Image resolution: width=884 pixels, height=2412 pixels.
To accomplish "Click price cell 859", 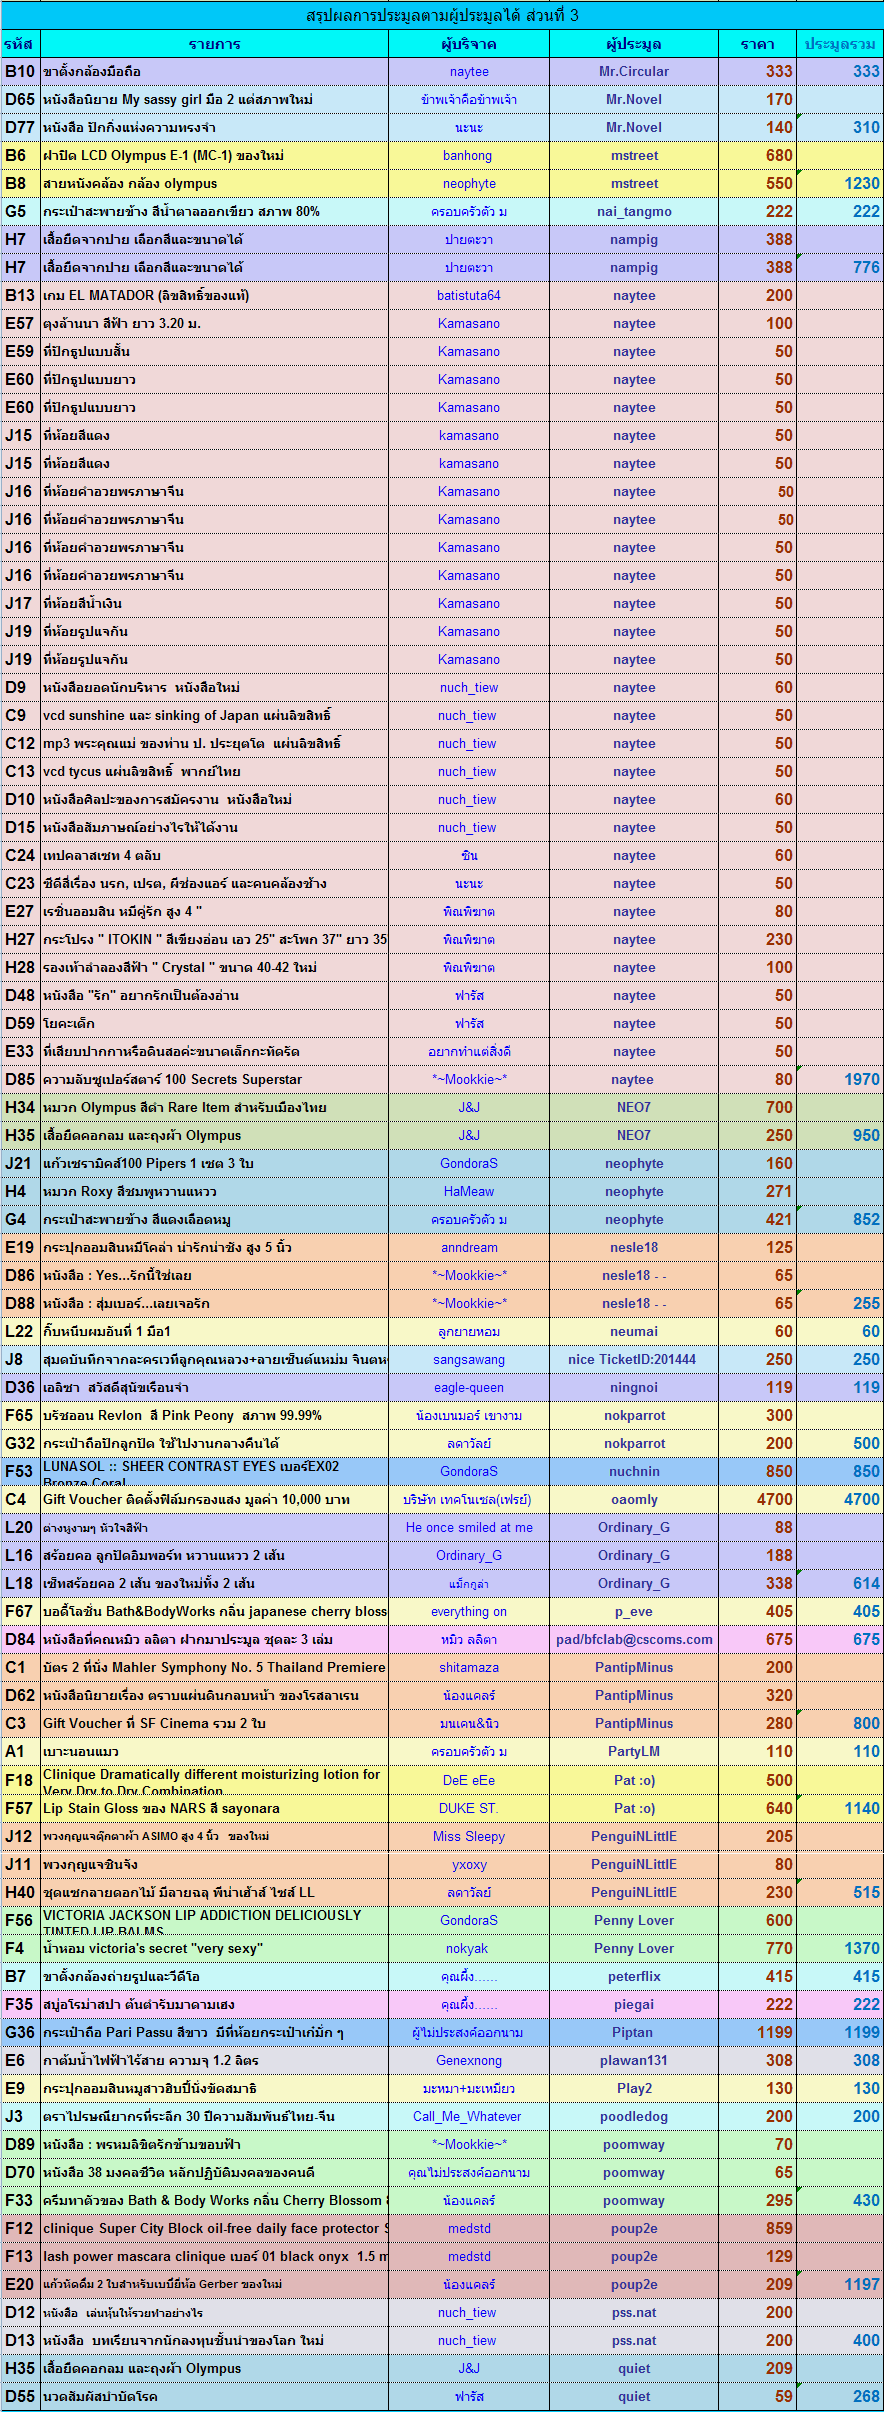I will 757,2229.
